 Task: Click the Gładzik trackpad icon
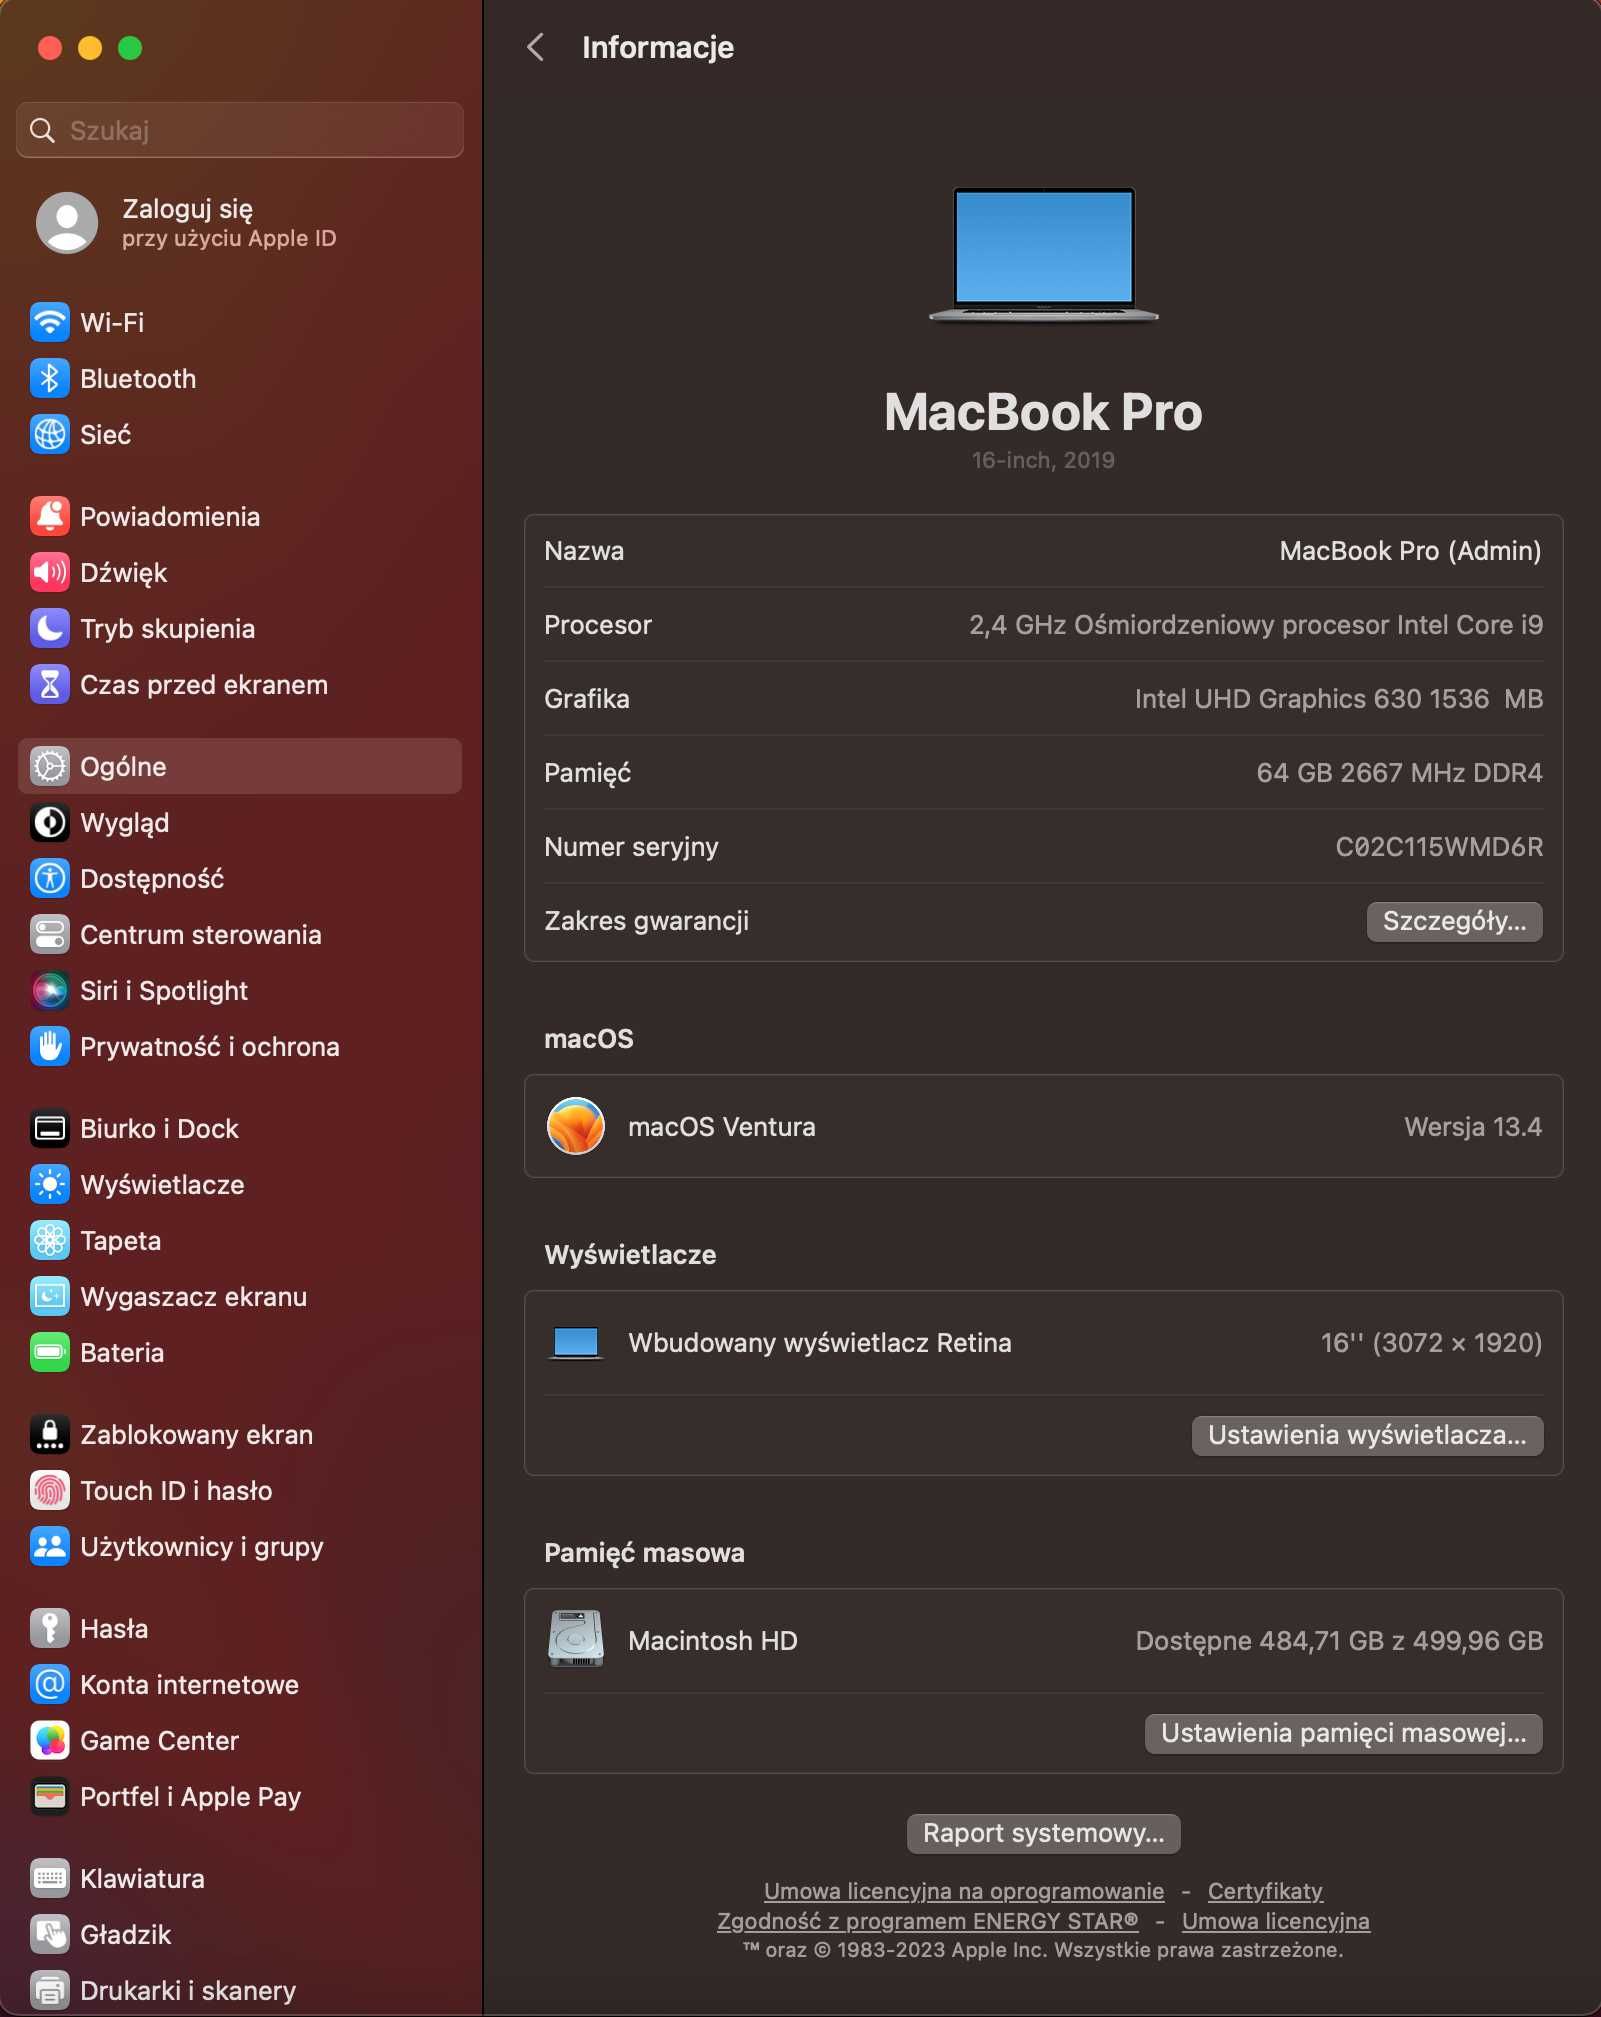(50, 1934)
